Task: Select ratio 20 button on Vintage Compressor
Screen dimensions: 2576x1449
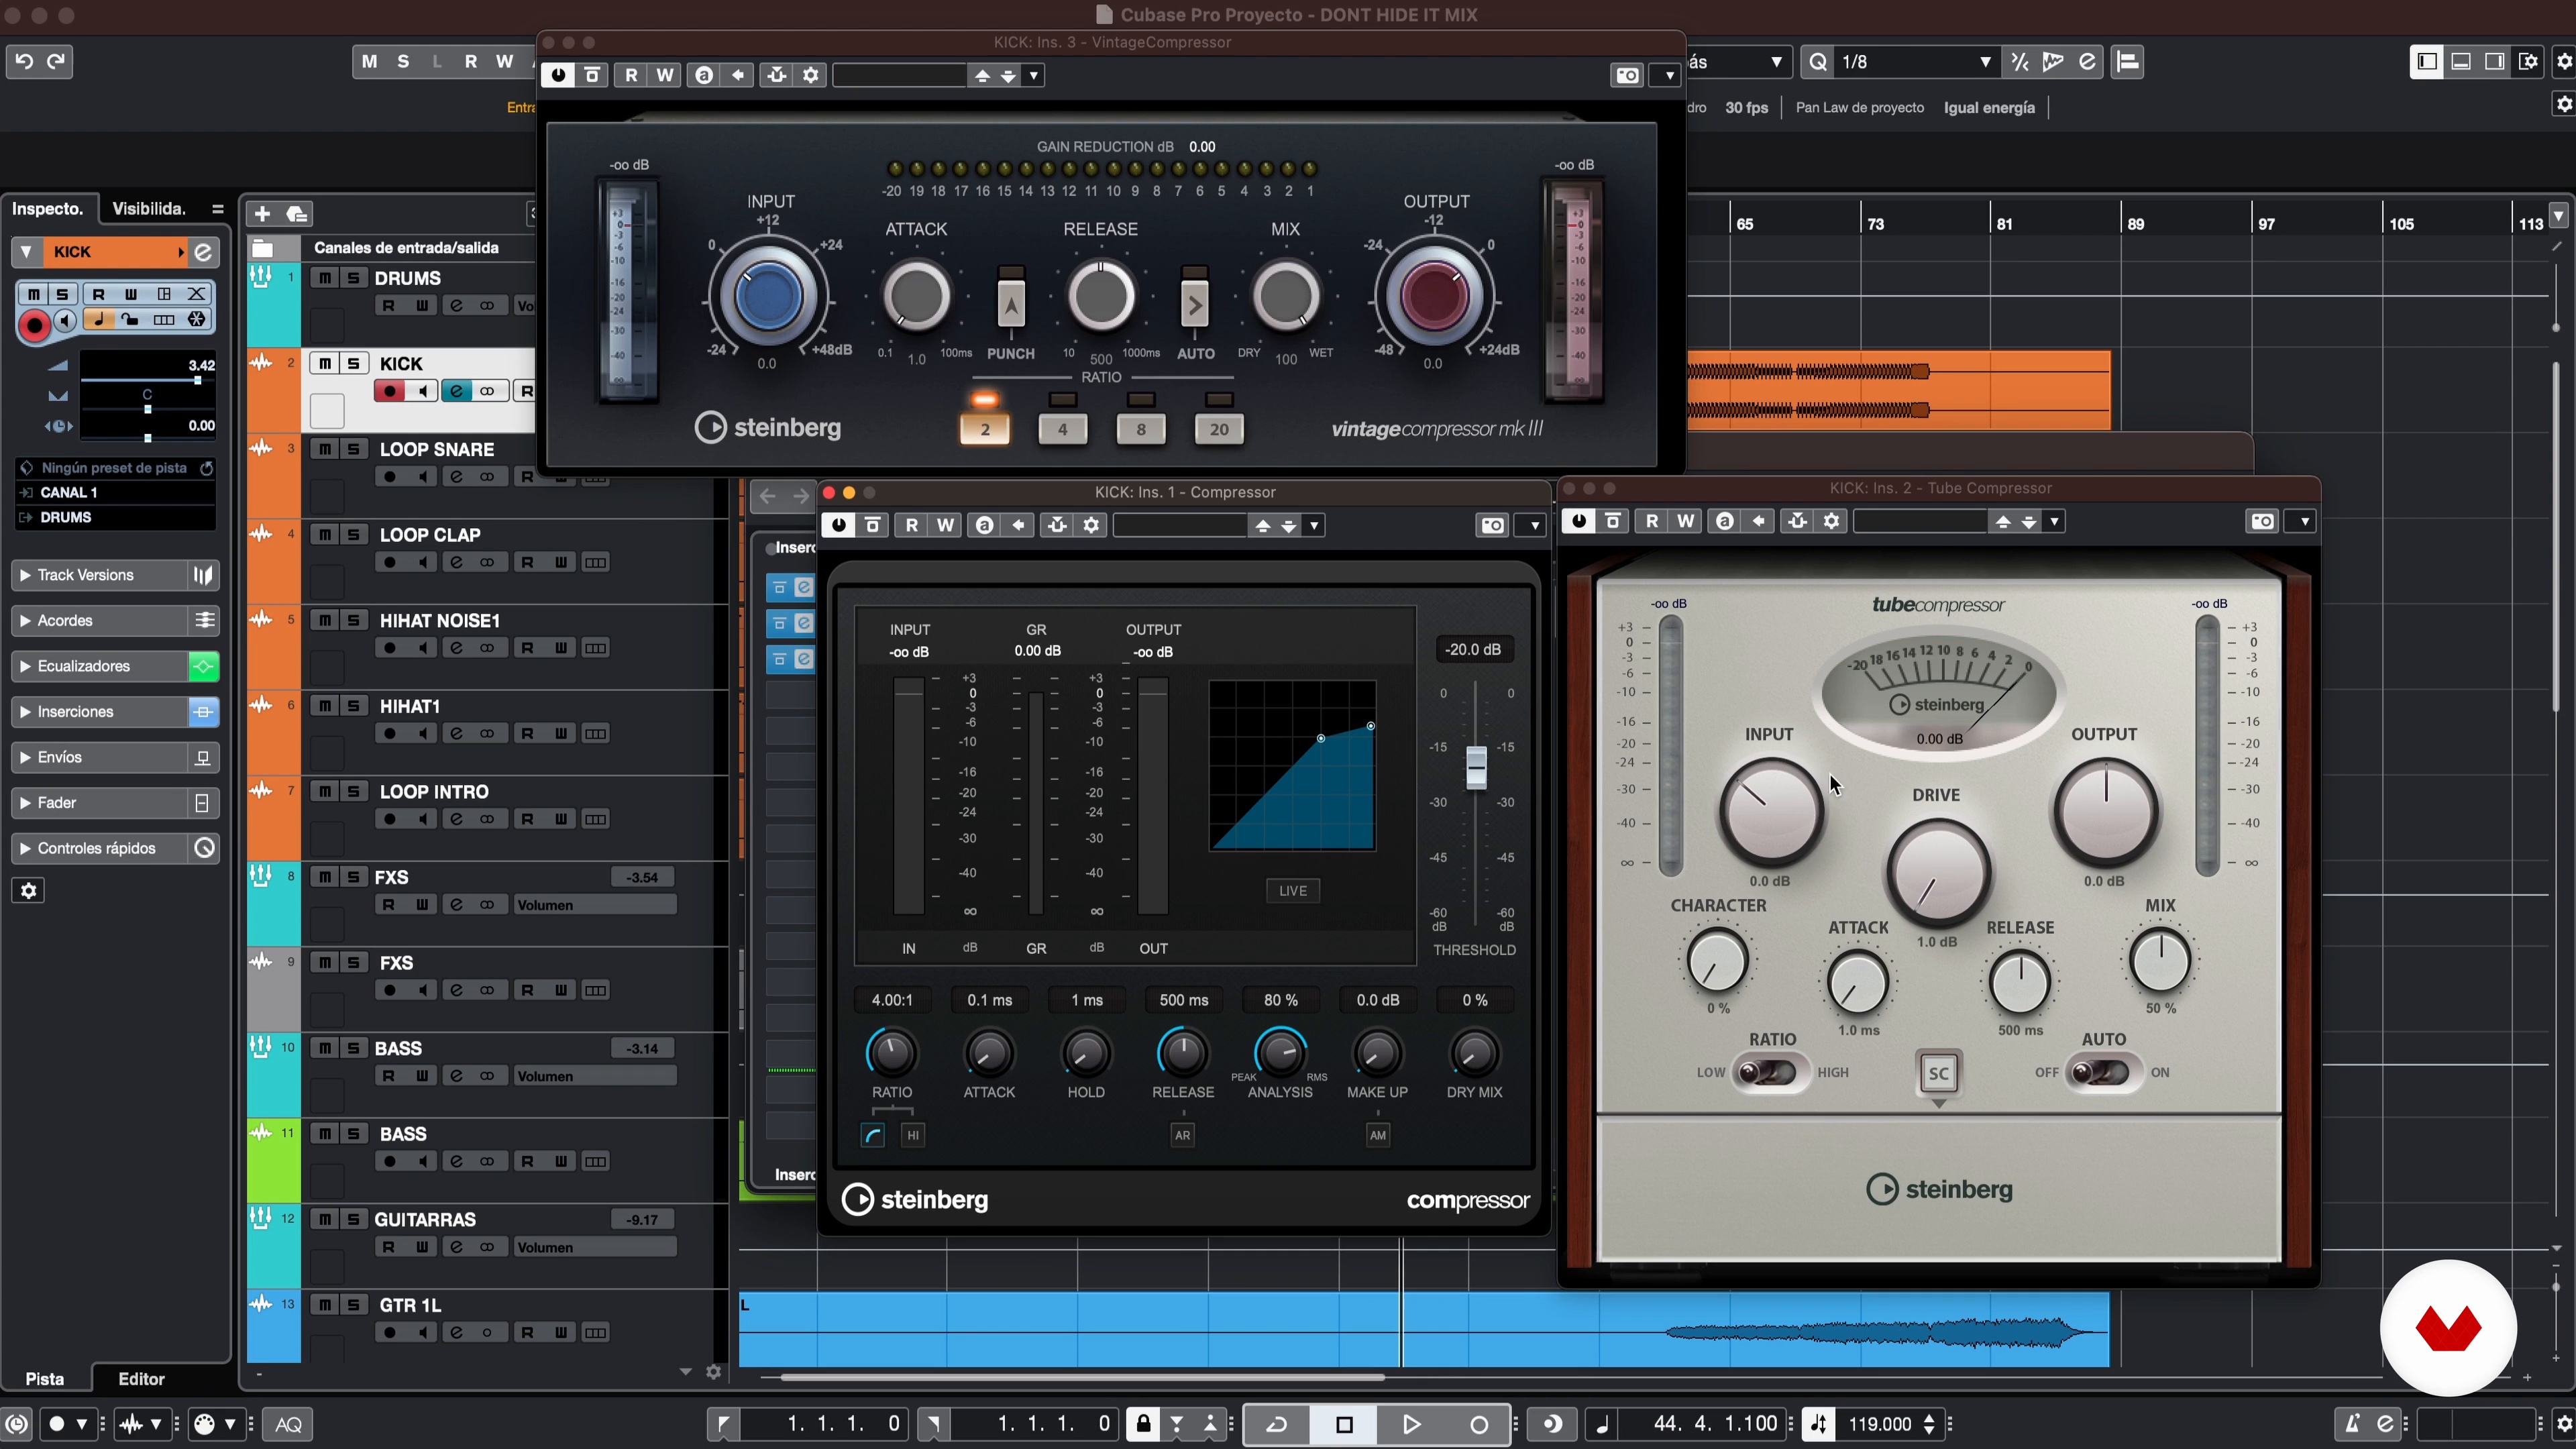Action: 1218,429
